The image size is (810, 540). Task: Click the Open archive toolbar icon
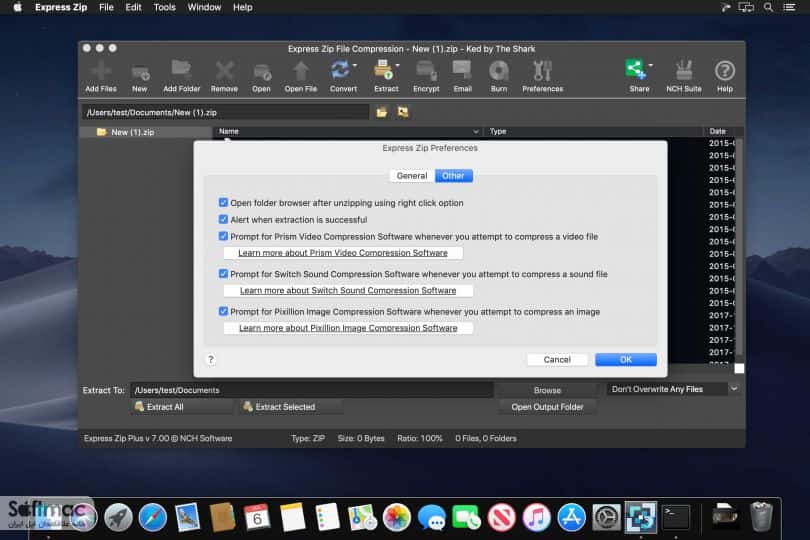(x=261, y=76)
